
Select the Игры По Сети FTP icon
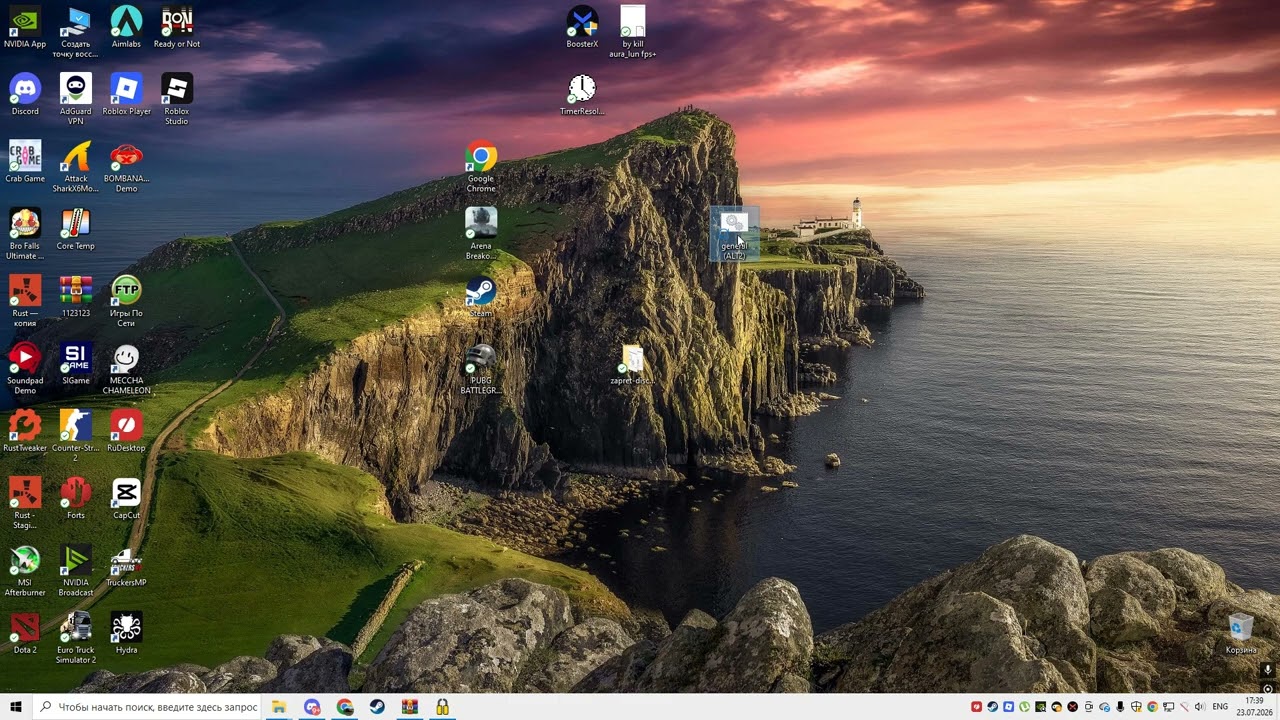click(x=126, y=300)
